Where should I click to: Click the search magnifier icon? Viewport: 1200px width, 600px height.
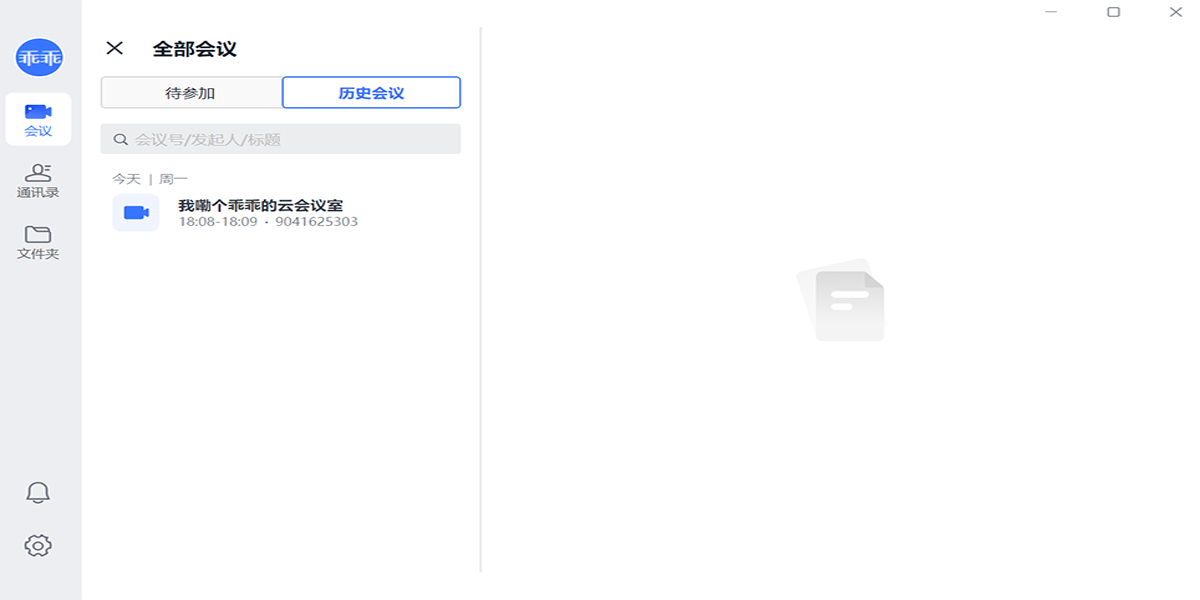click(121, 140)
